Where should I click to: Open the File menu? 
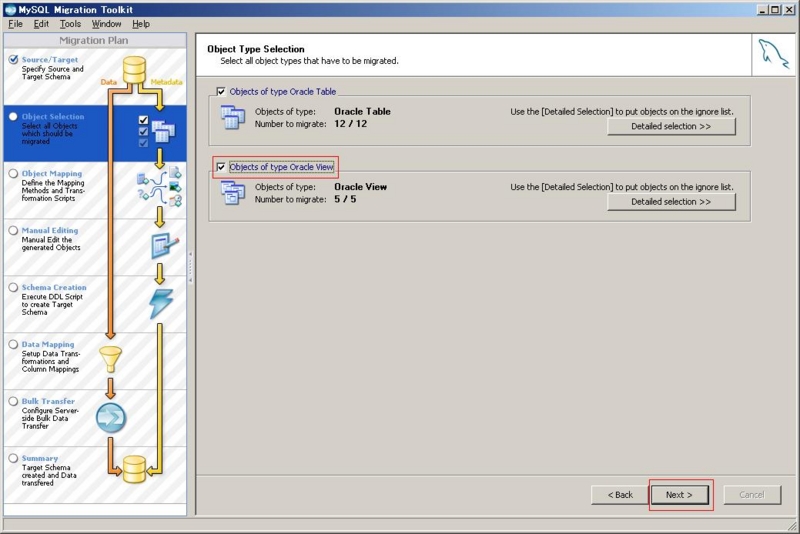(15, 24)
